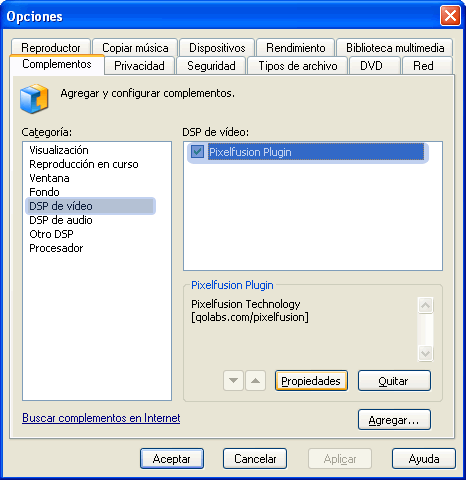Click the plug-in cube icon beside the description
The width and height of the screenshot is (466, 480).
34,99
